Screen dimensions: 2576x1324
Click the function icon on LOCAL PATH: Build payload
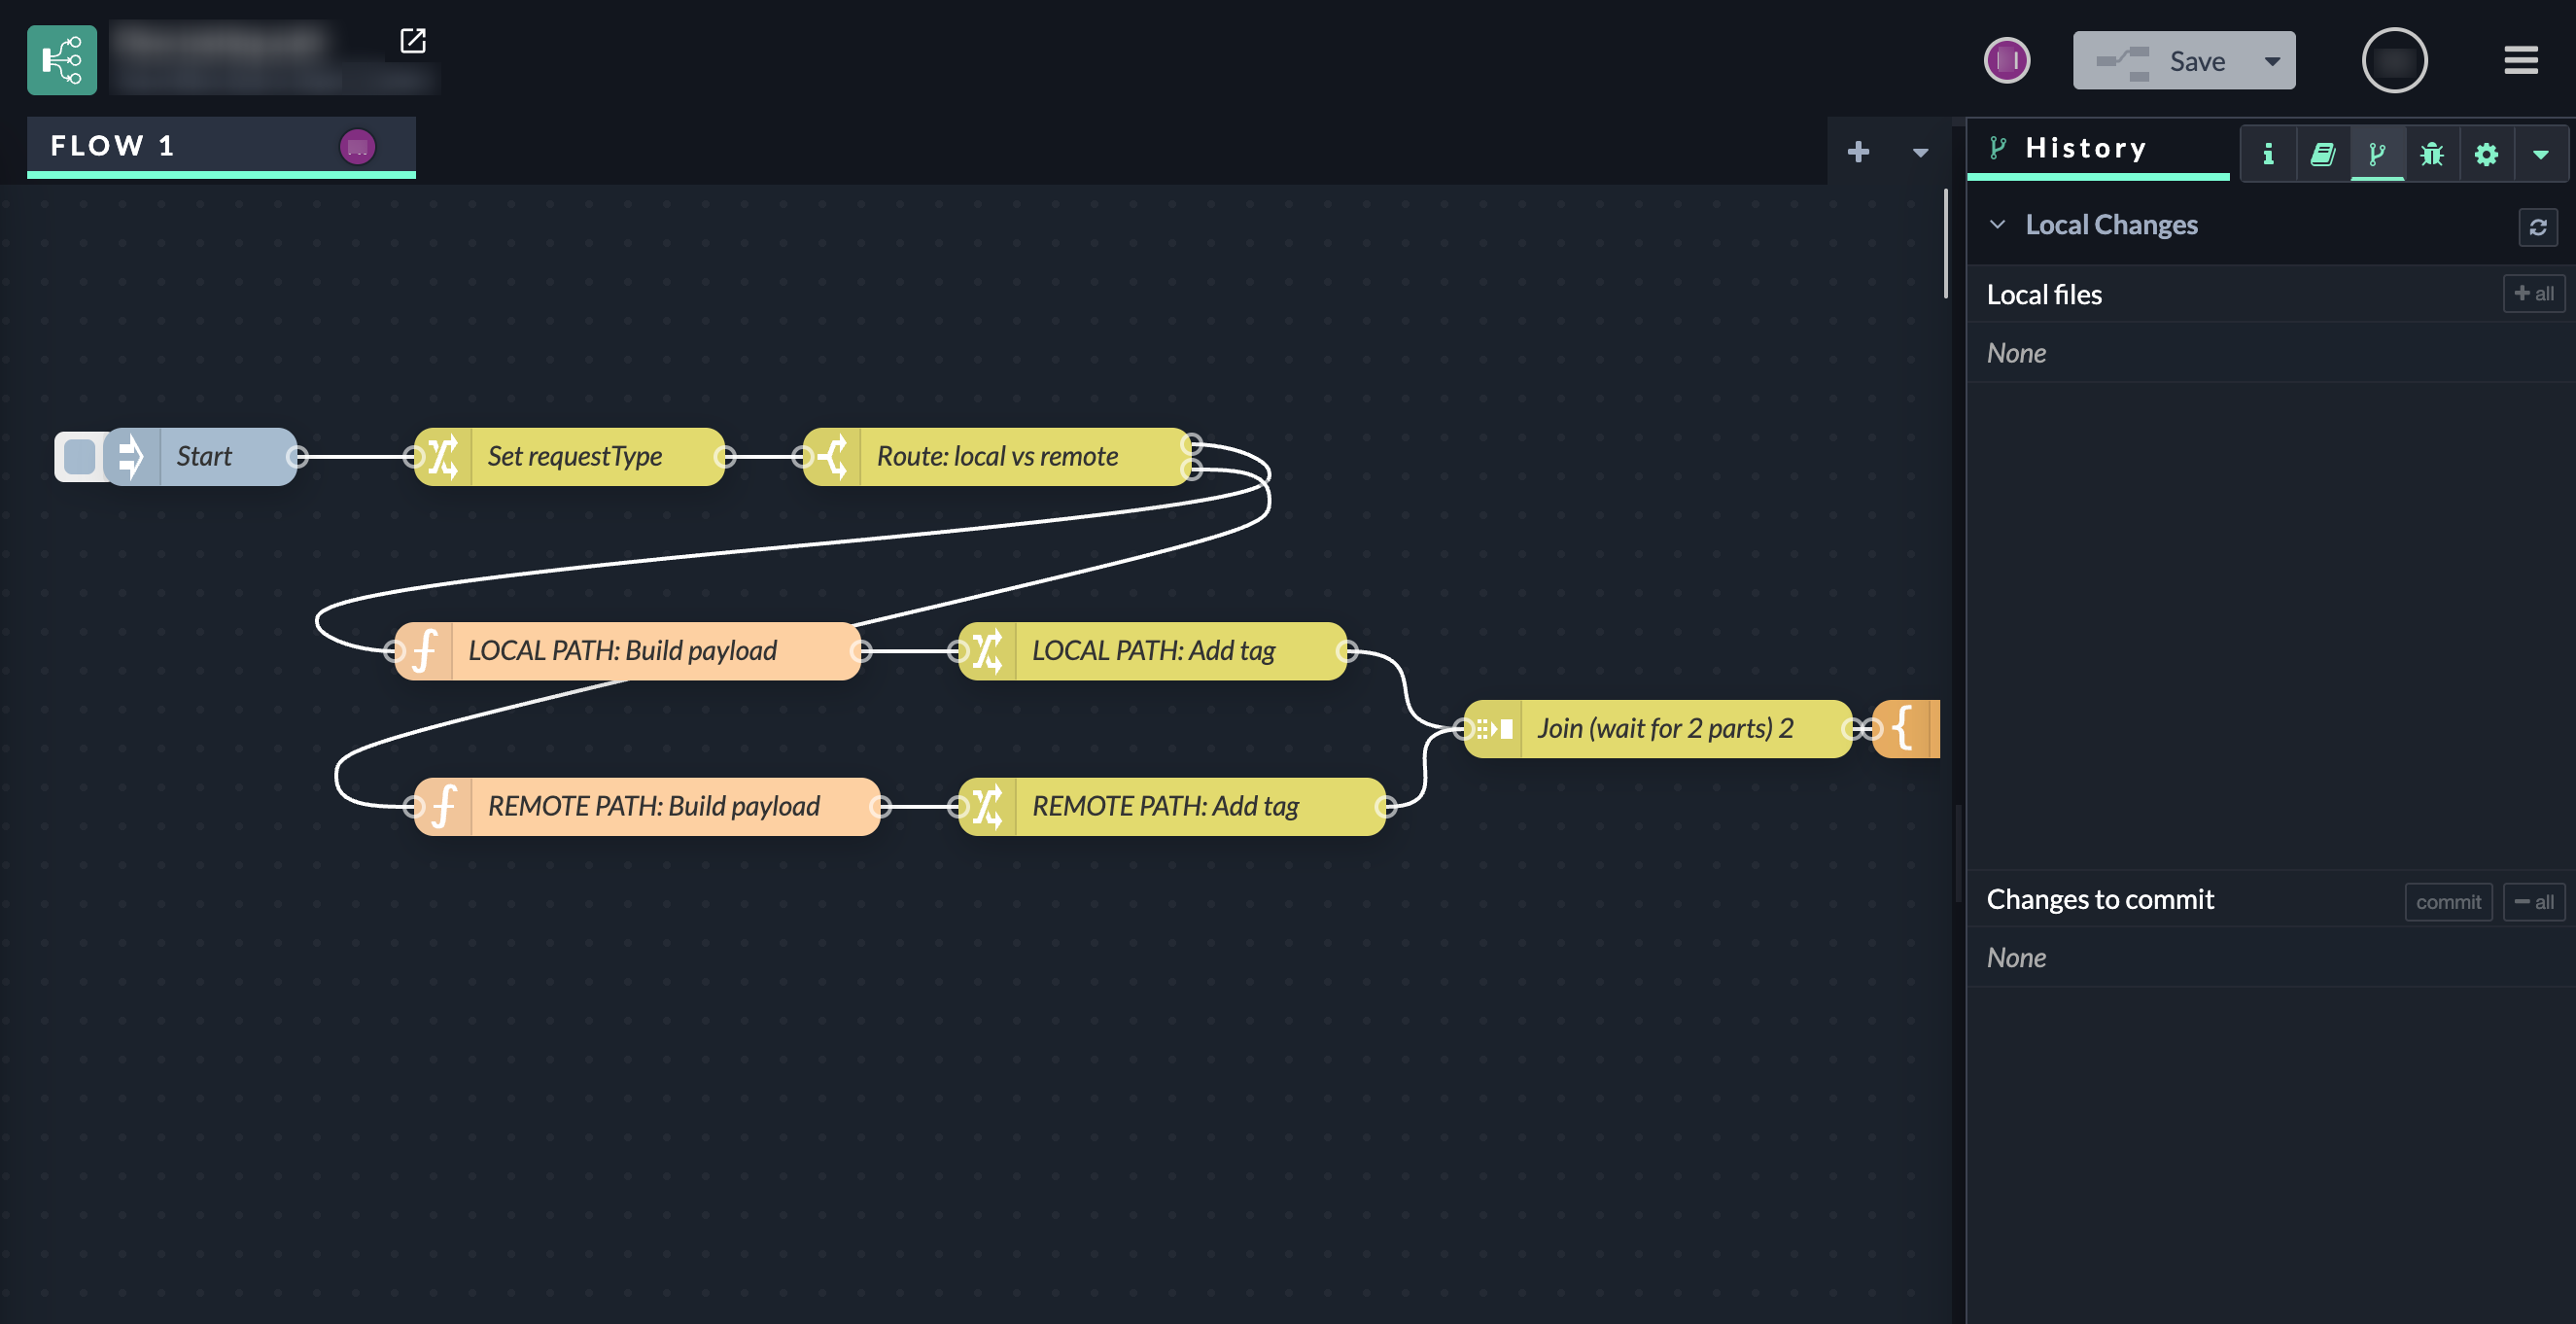point(425,651)
